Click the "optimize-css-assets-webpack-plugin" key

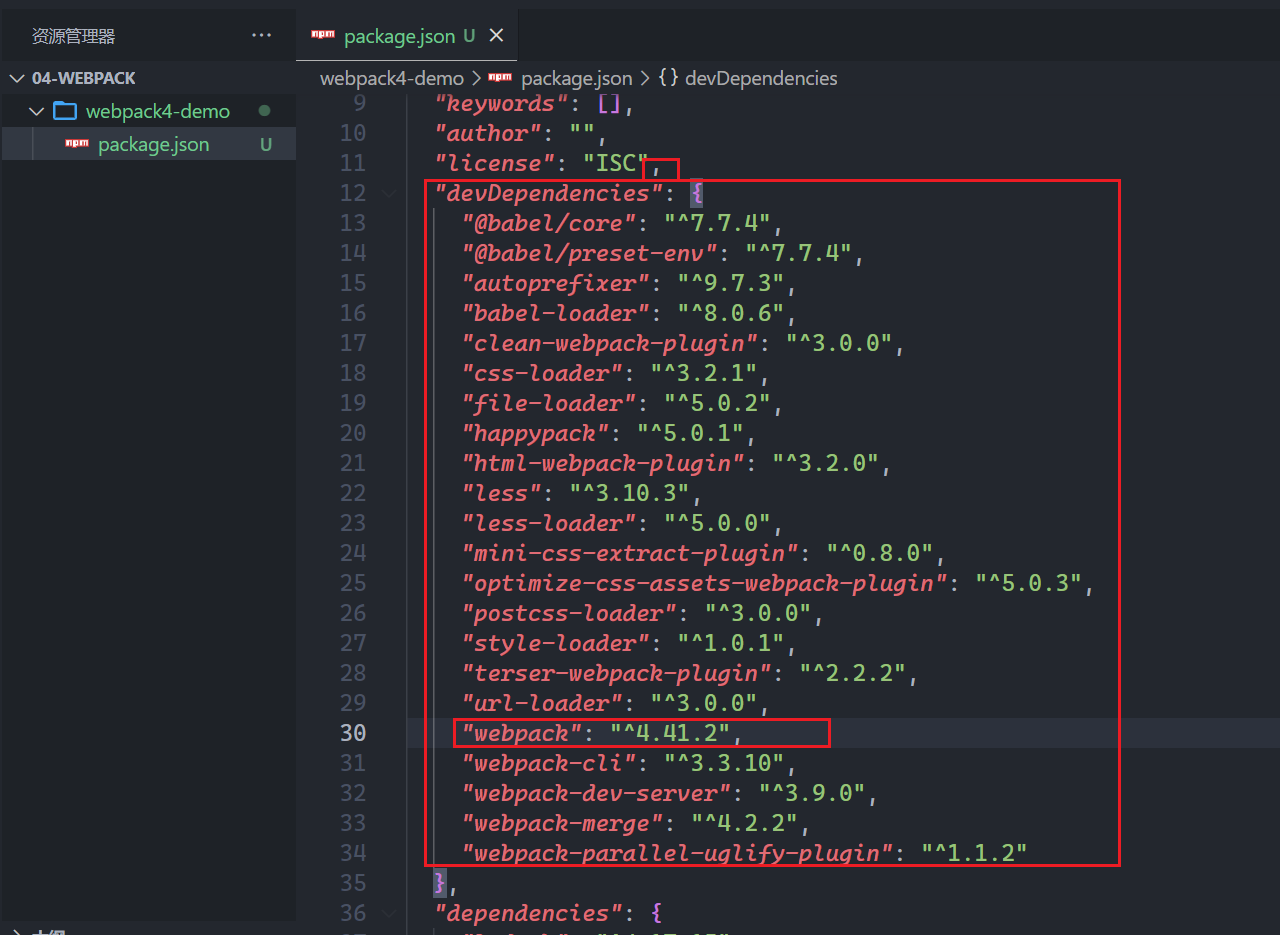705,583
